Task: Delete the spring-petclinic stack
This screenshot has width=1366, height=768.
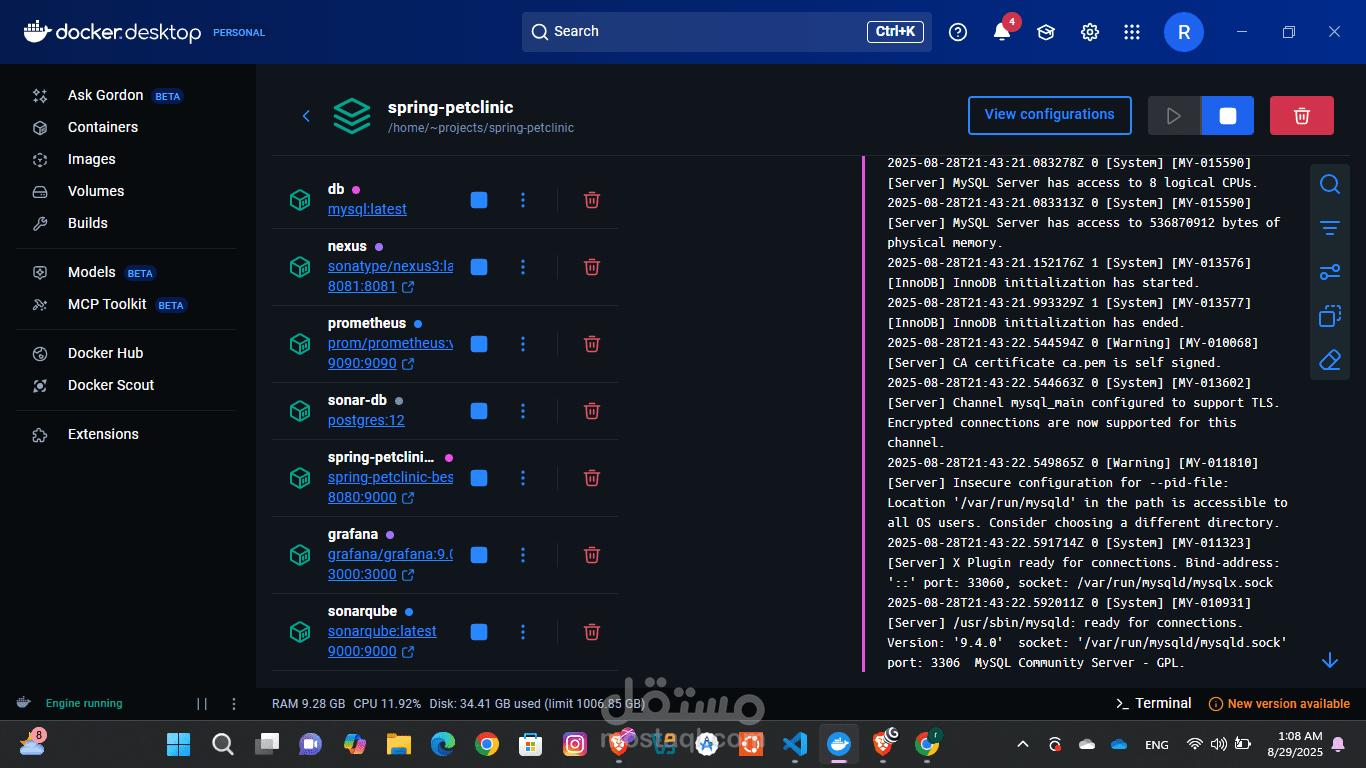Action: (1302, 115)
